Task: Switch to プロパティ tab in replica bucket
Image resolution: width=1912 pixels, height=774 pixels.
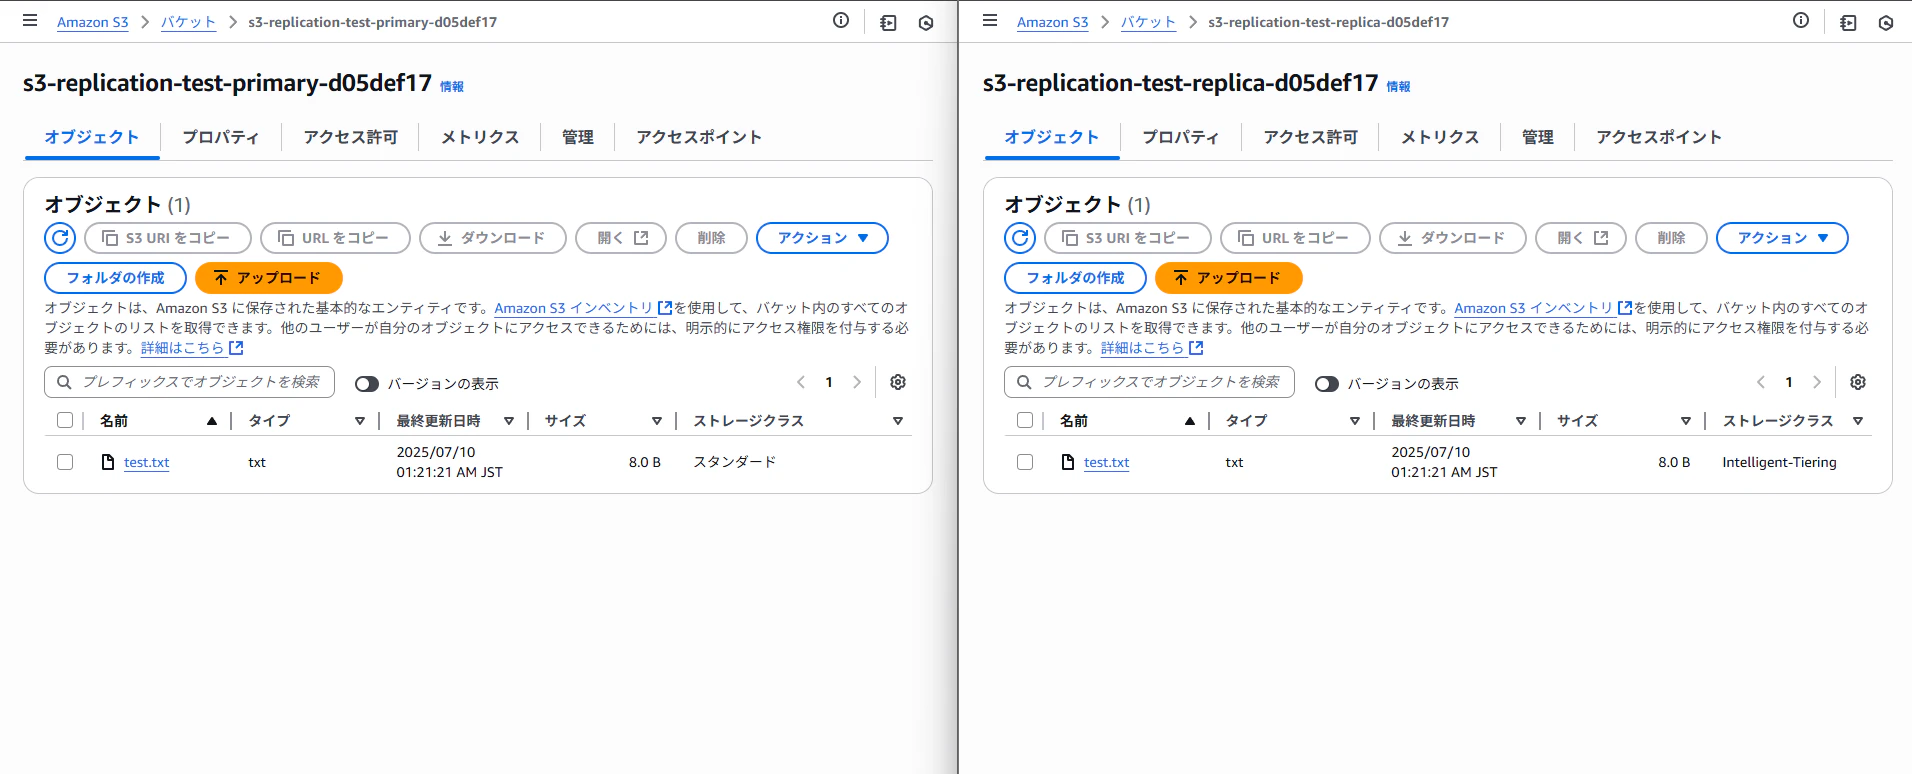Action: tap(1180, 137)
